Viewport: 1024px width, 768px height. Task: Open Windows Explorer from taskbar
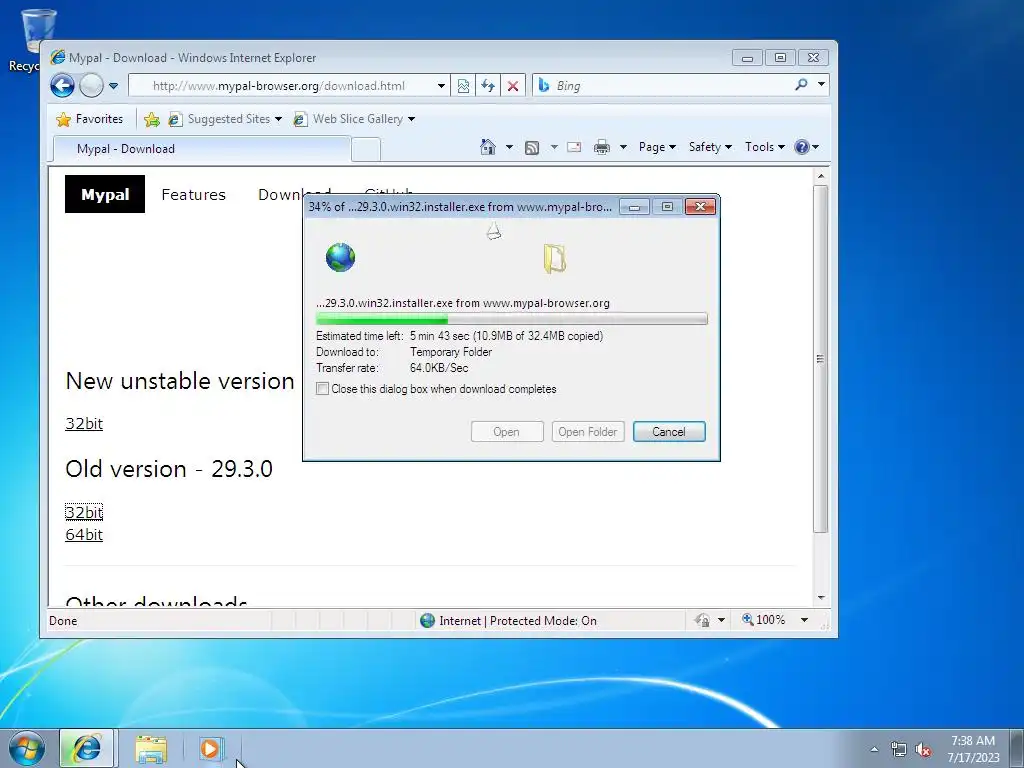pos(151,749)
